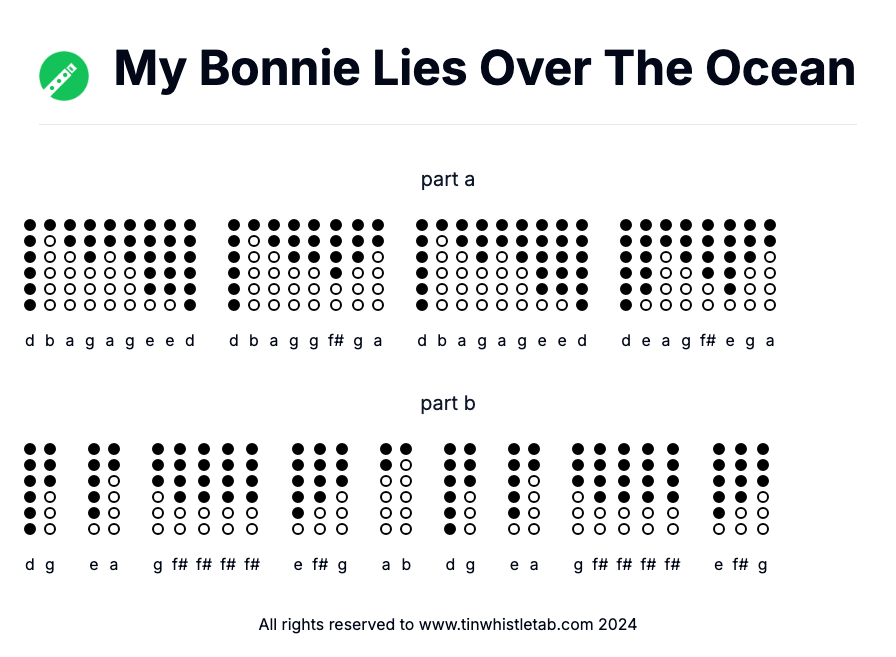Image resolution: width=896 pixels, height=657 pixels.
Task: Click the last fingering diagram in part a
Action: pyautogui.click(x=770, y=265)
